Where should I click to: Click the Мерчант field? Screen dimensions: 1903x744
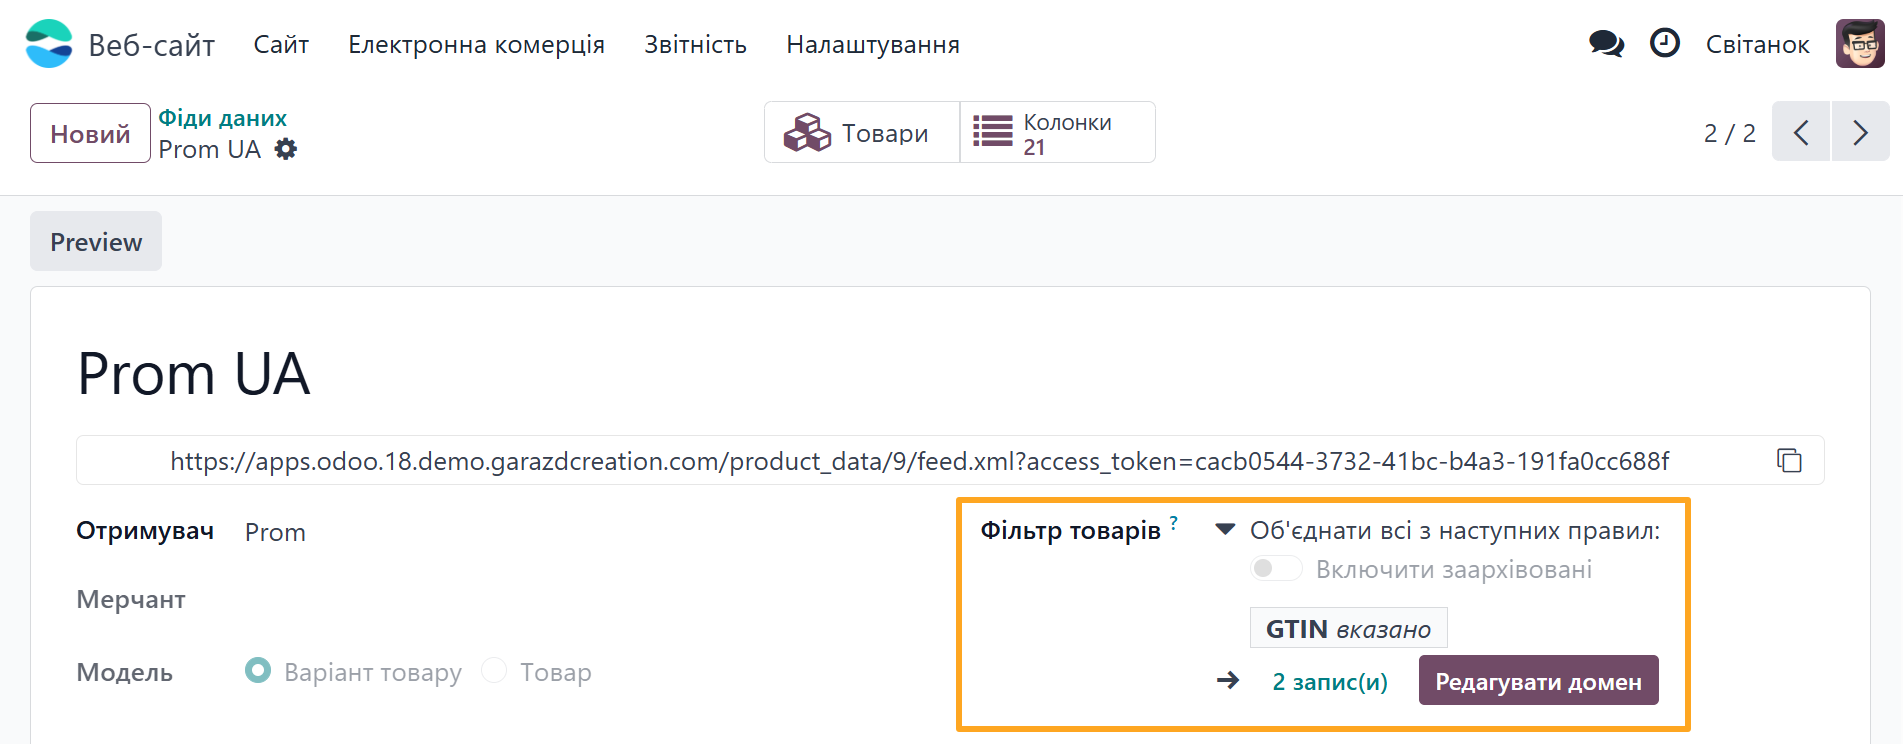coord(500,600)
